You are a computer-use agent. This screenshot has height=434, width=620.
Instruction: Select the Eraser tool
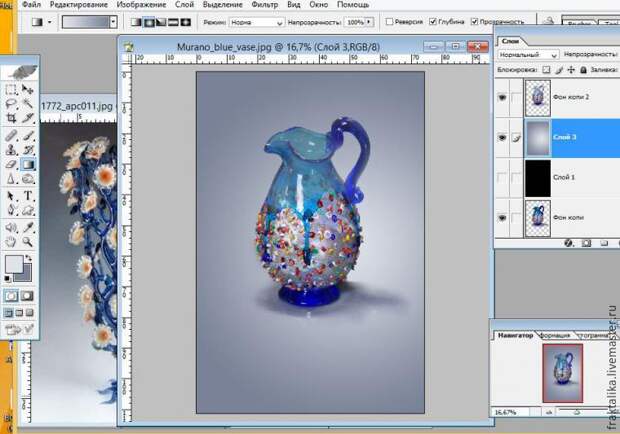click(x=11, y=164)
